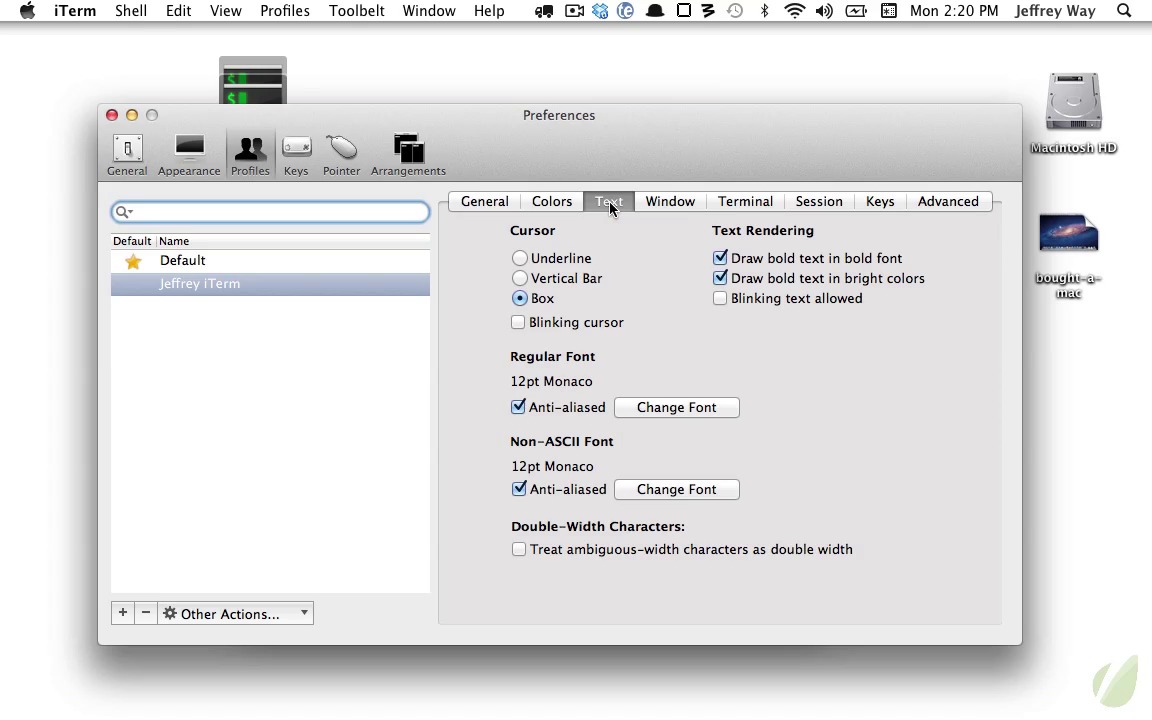1152x720 pixels.
Task: Open the Arrangements toolbar icon
Action: point(408,155)
